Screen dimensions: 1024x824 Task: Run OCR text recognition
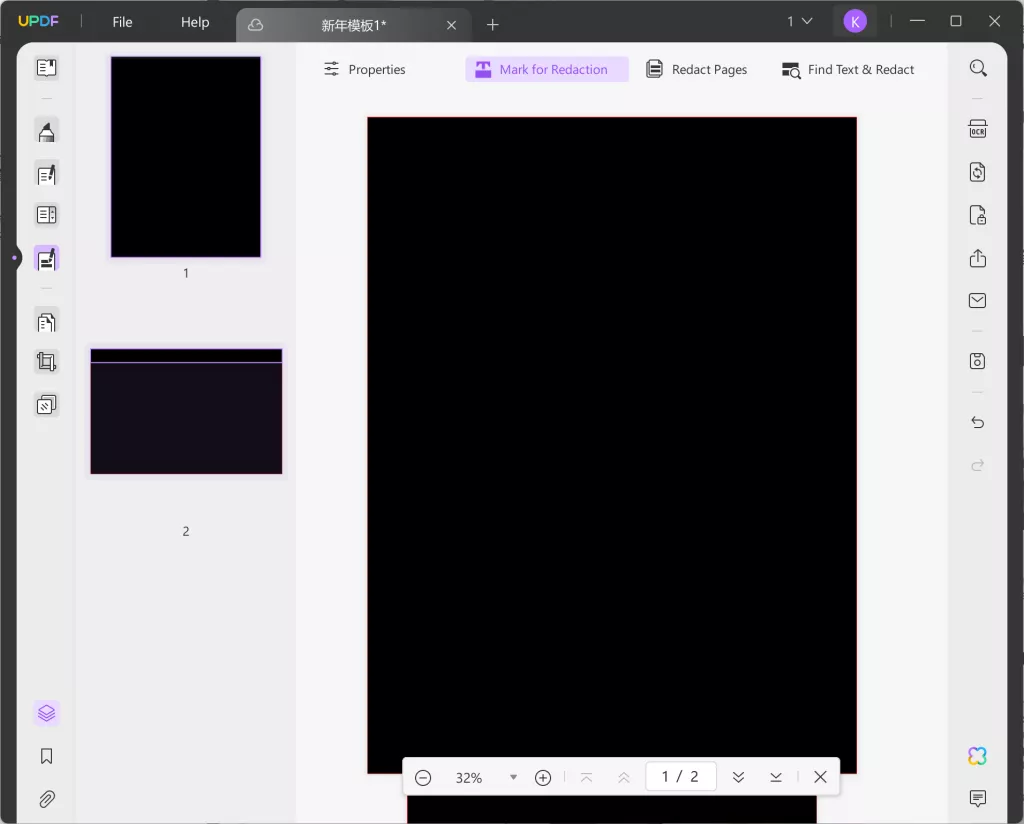[978, 129]
